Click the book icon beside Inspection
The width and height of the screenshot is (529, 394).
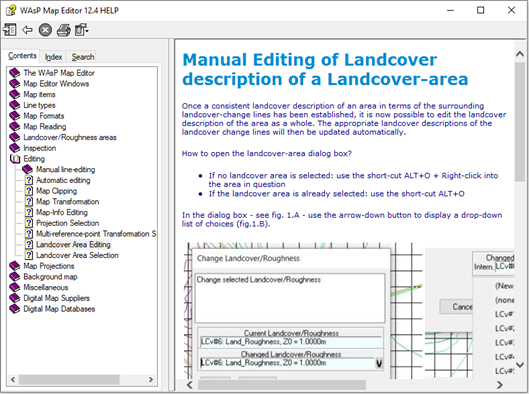click(x=15, y=148)
